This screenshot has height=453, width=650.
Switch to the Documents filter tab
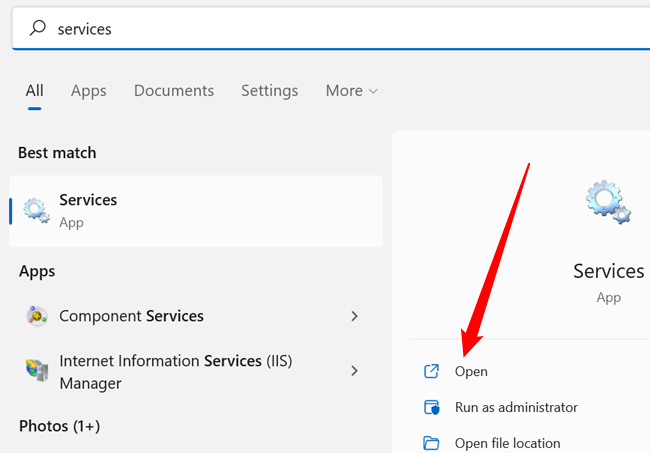click(x=174, y=90)
